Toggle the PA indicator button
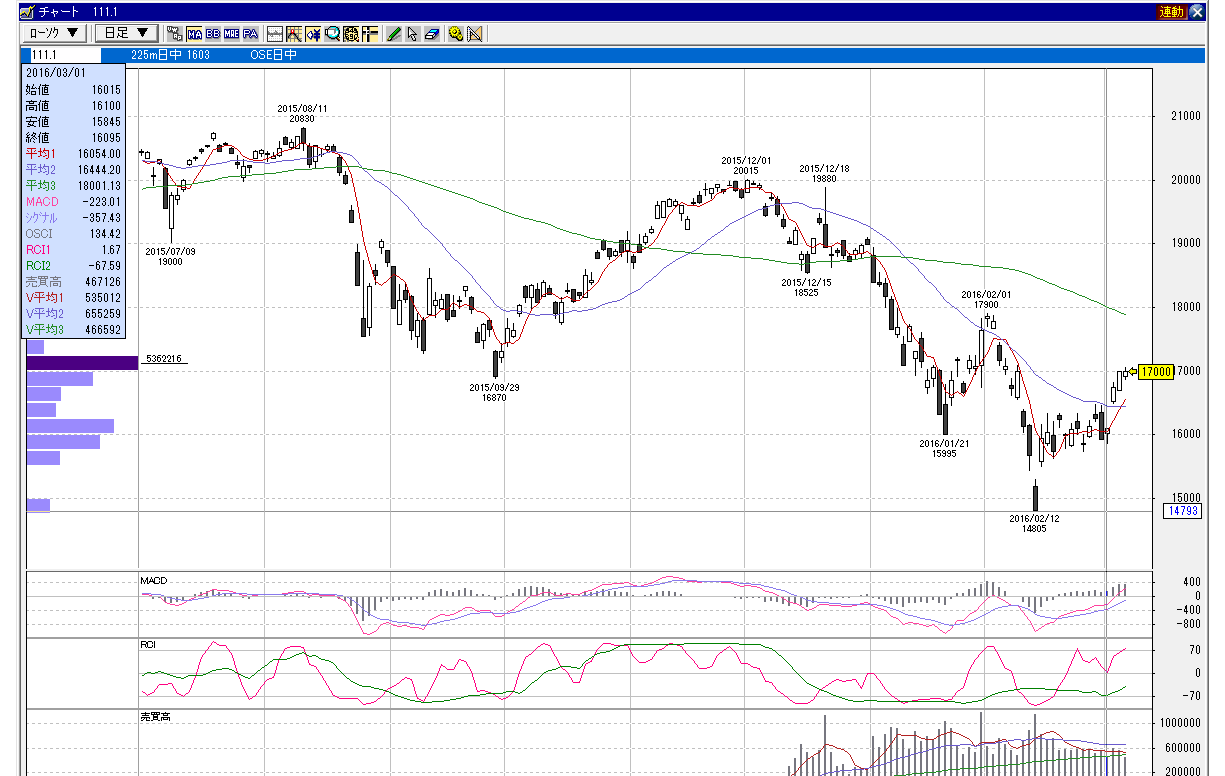 [250, 33]
